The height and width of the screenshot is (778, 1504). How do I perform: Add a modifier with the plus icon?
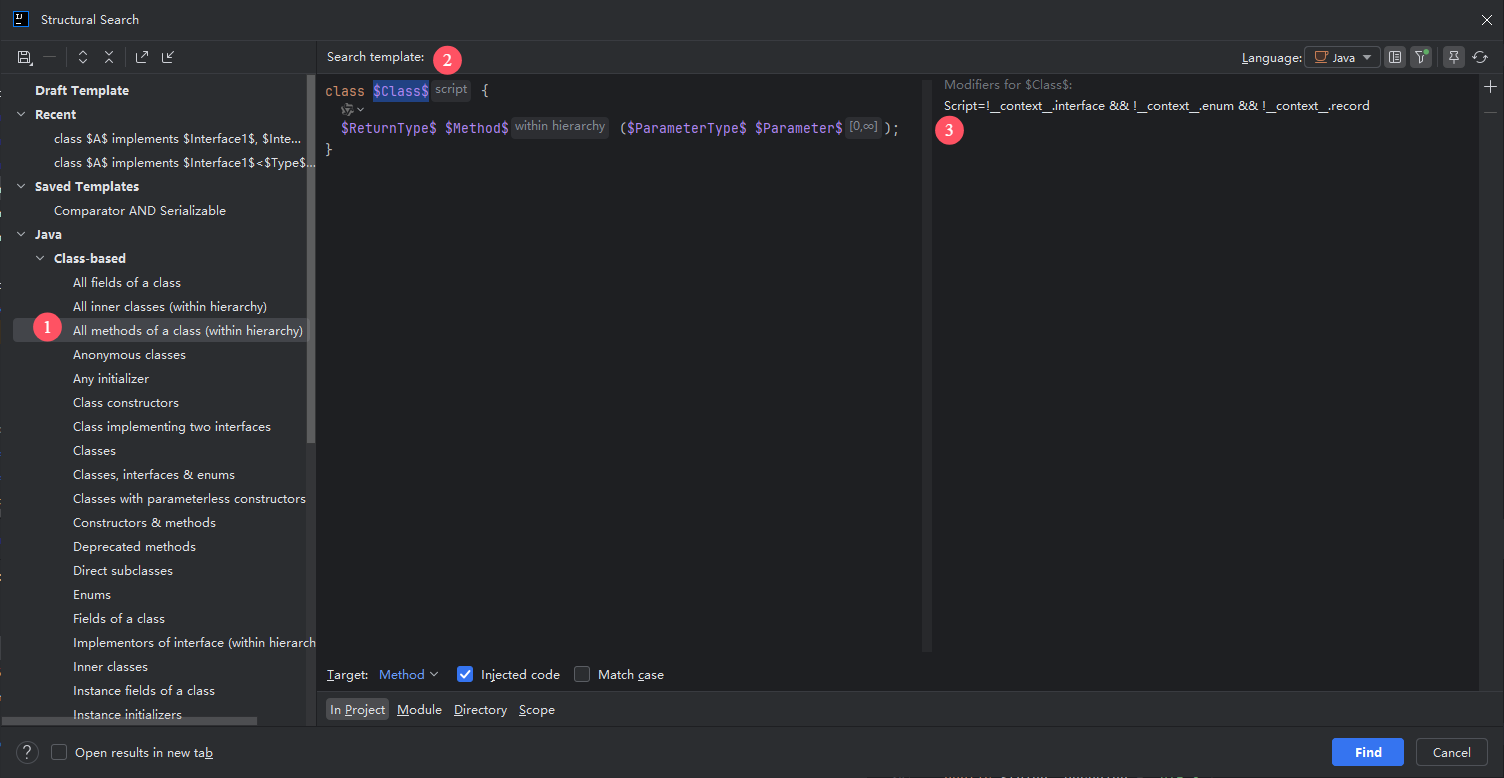pos(1491,87)
